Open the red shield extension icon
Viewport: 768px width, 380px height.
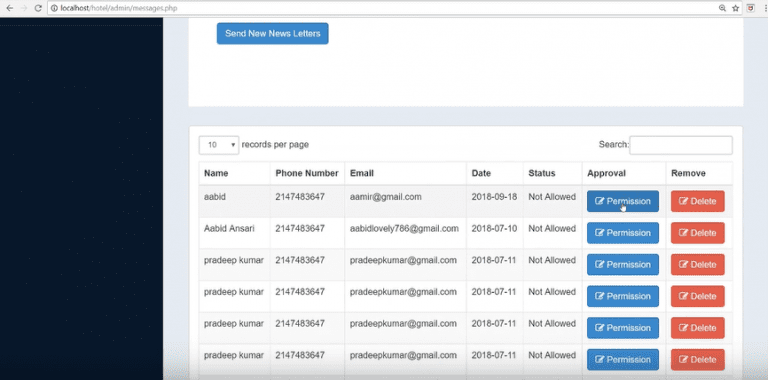point(750,8)
